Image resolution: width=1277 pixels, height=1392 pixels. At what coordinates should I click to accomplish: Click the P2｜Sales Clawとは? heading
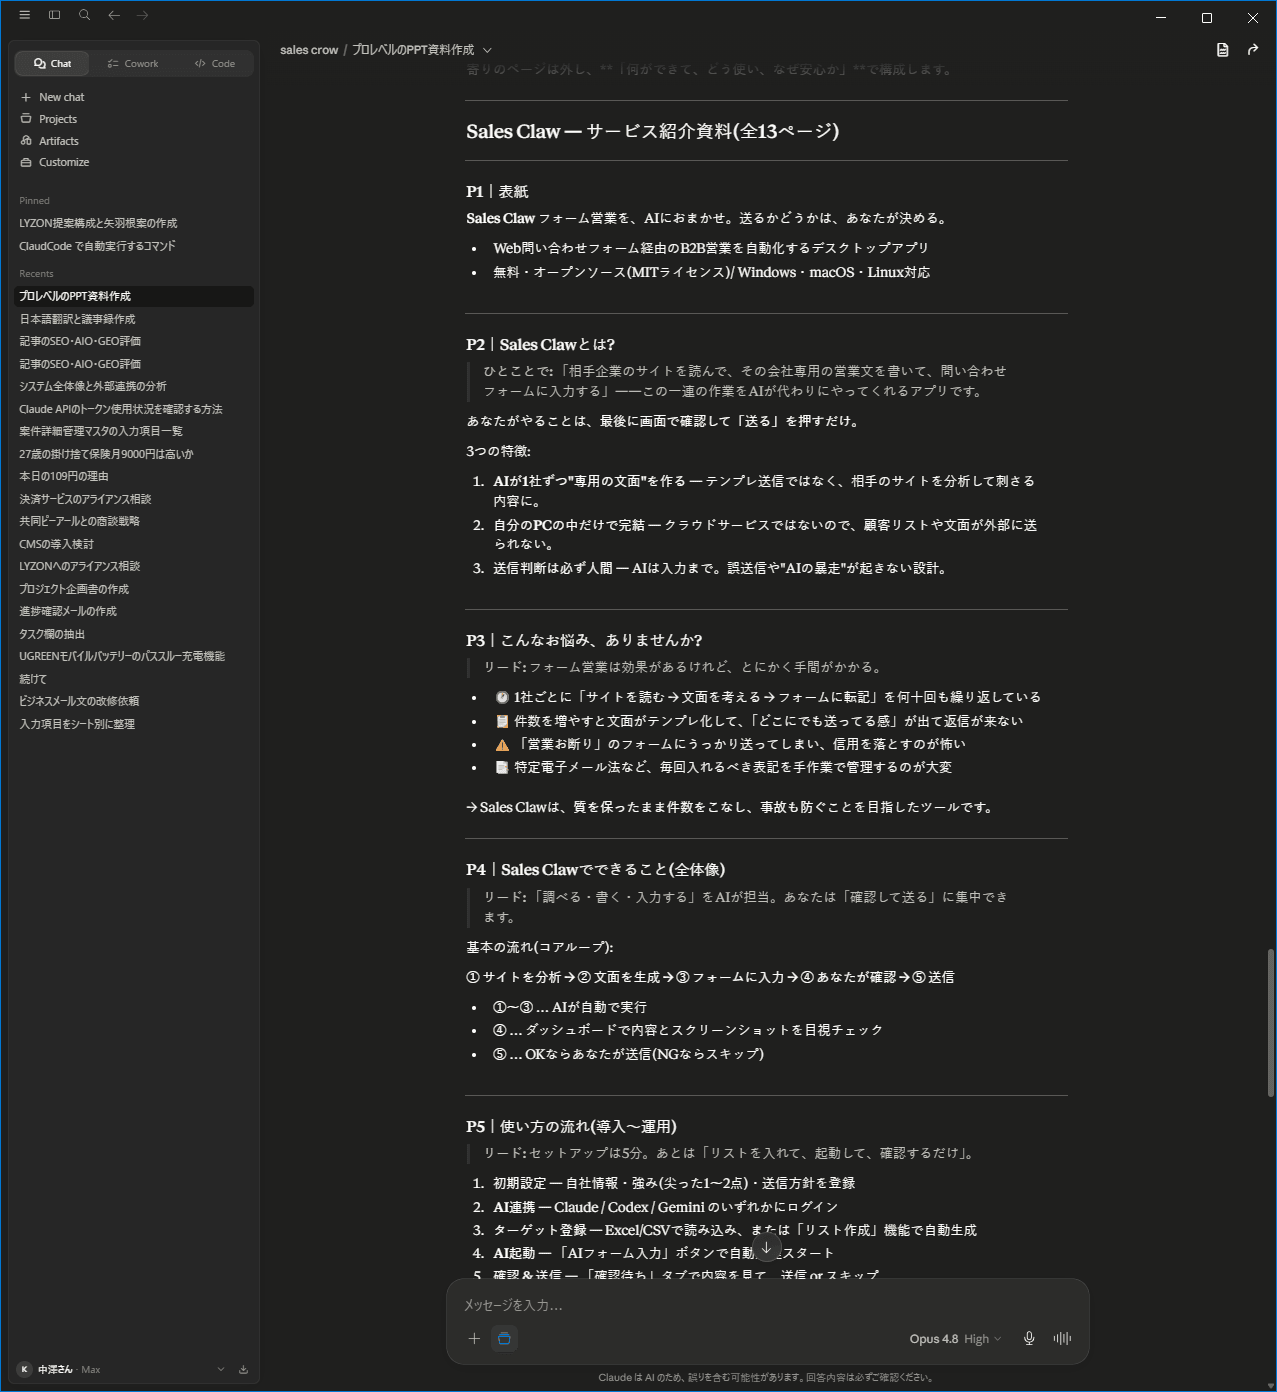pos(540,345)
